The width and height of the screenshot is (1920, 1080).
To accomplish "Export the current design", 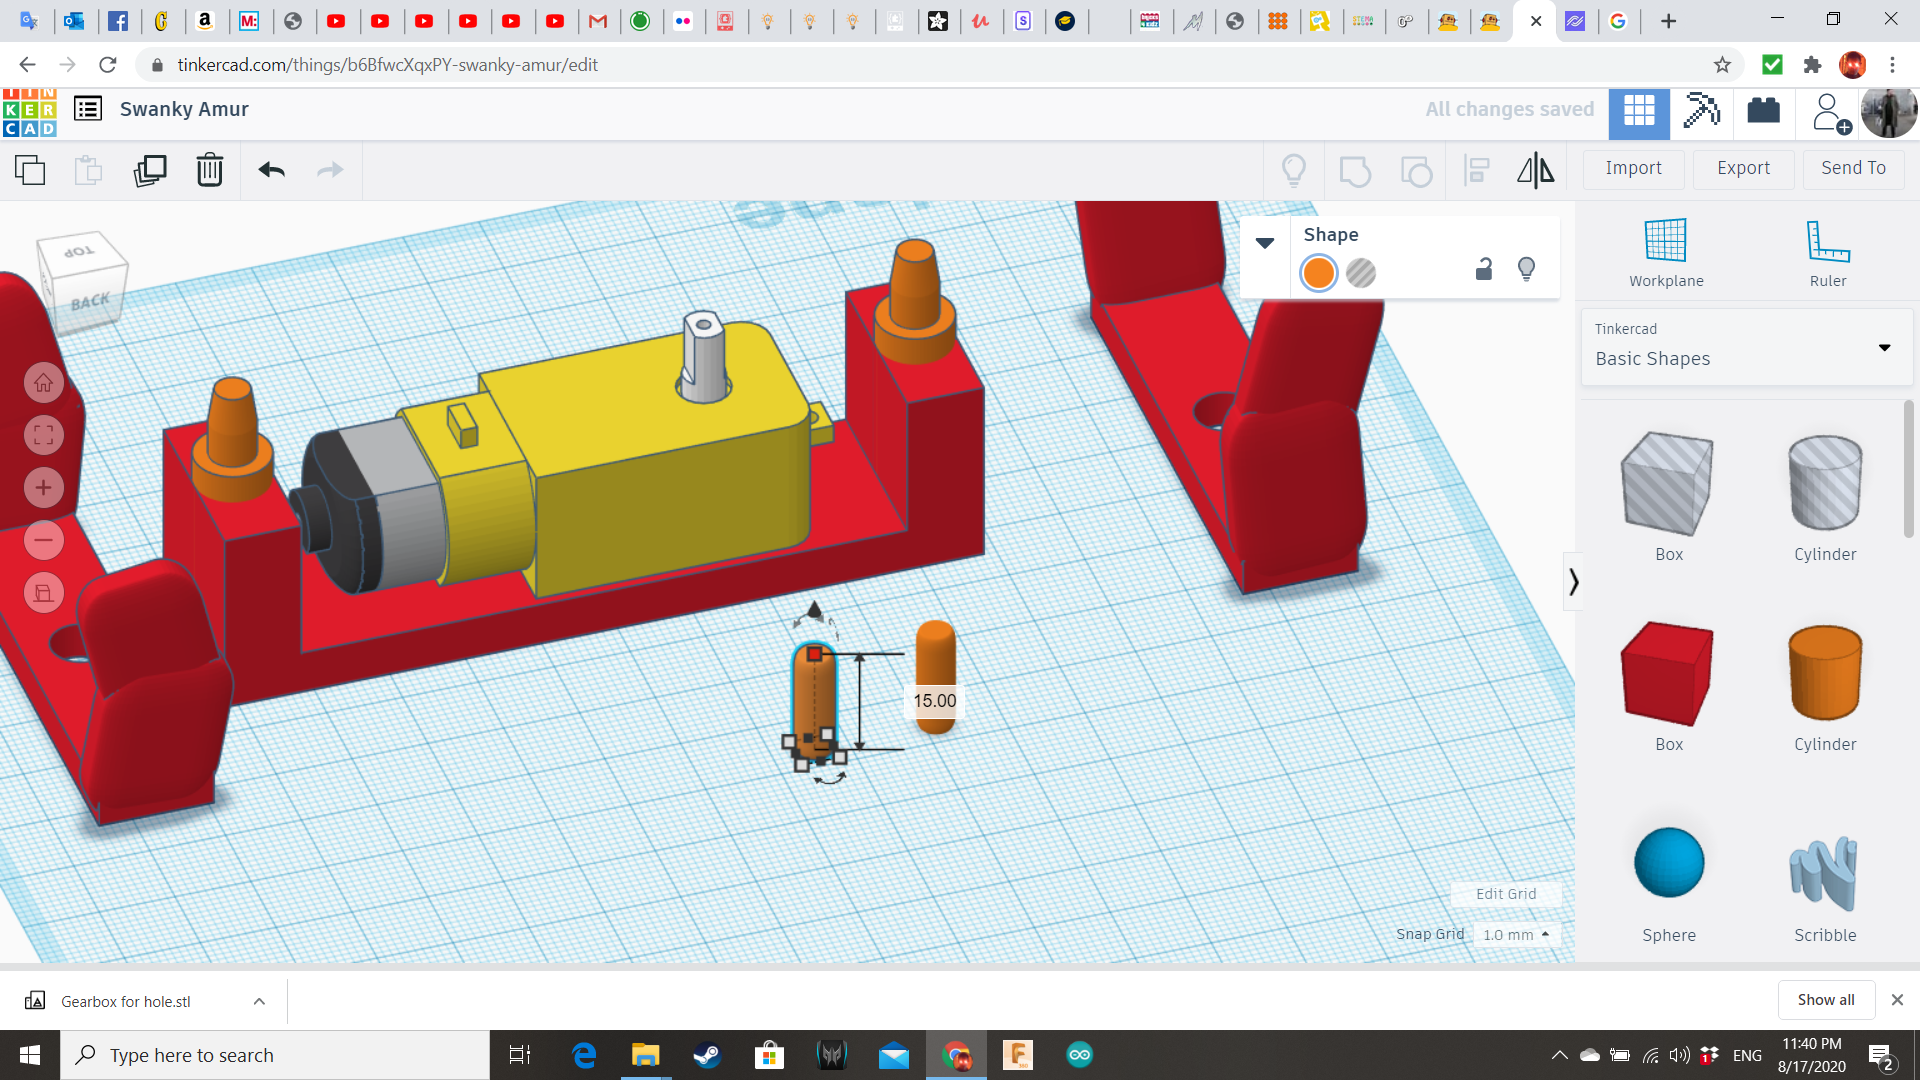I will (1742, 168).
